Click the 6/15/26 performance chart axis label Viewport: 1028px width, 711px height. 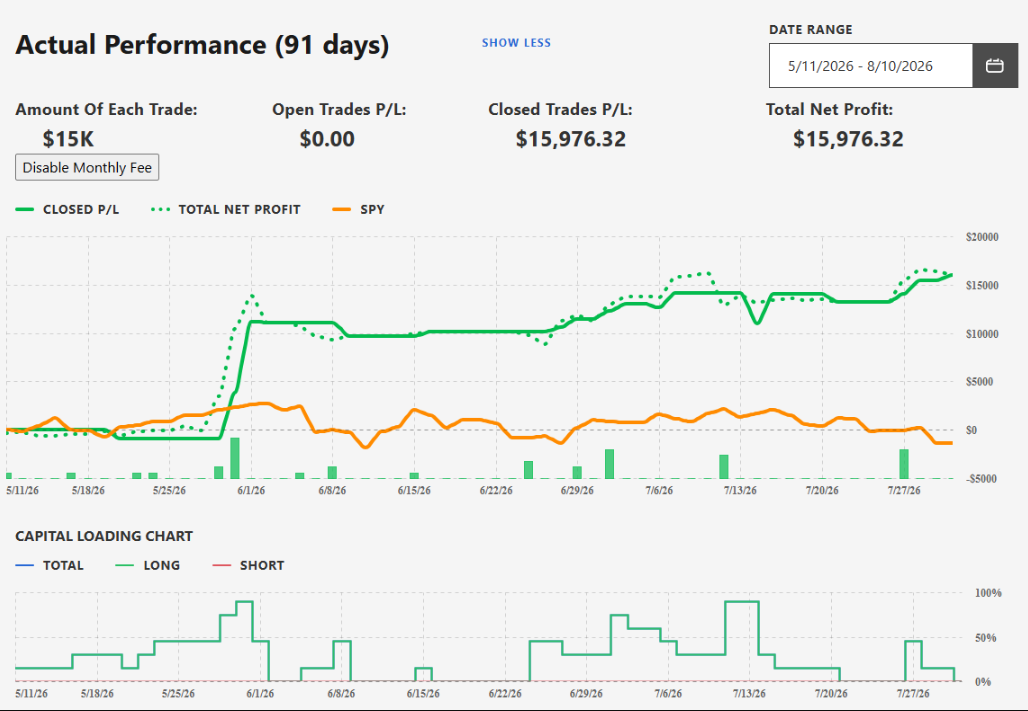coord(414,491)
